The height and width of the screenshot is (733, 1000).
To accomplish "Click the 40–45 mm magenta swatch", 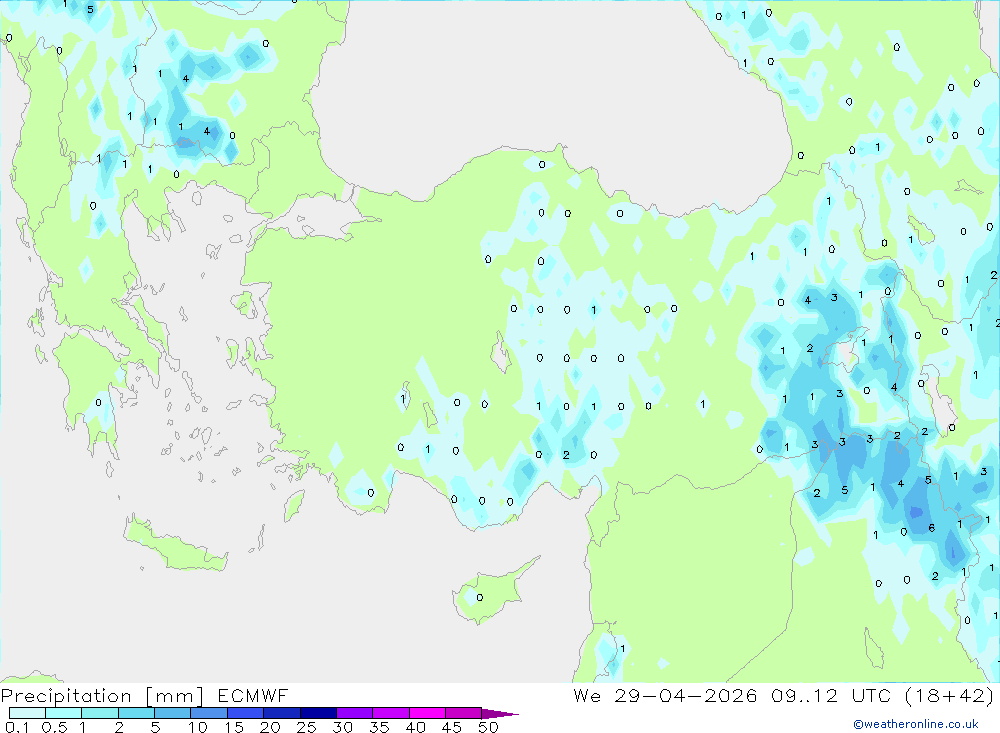I will (427, 713).
